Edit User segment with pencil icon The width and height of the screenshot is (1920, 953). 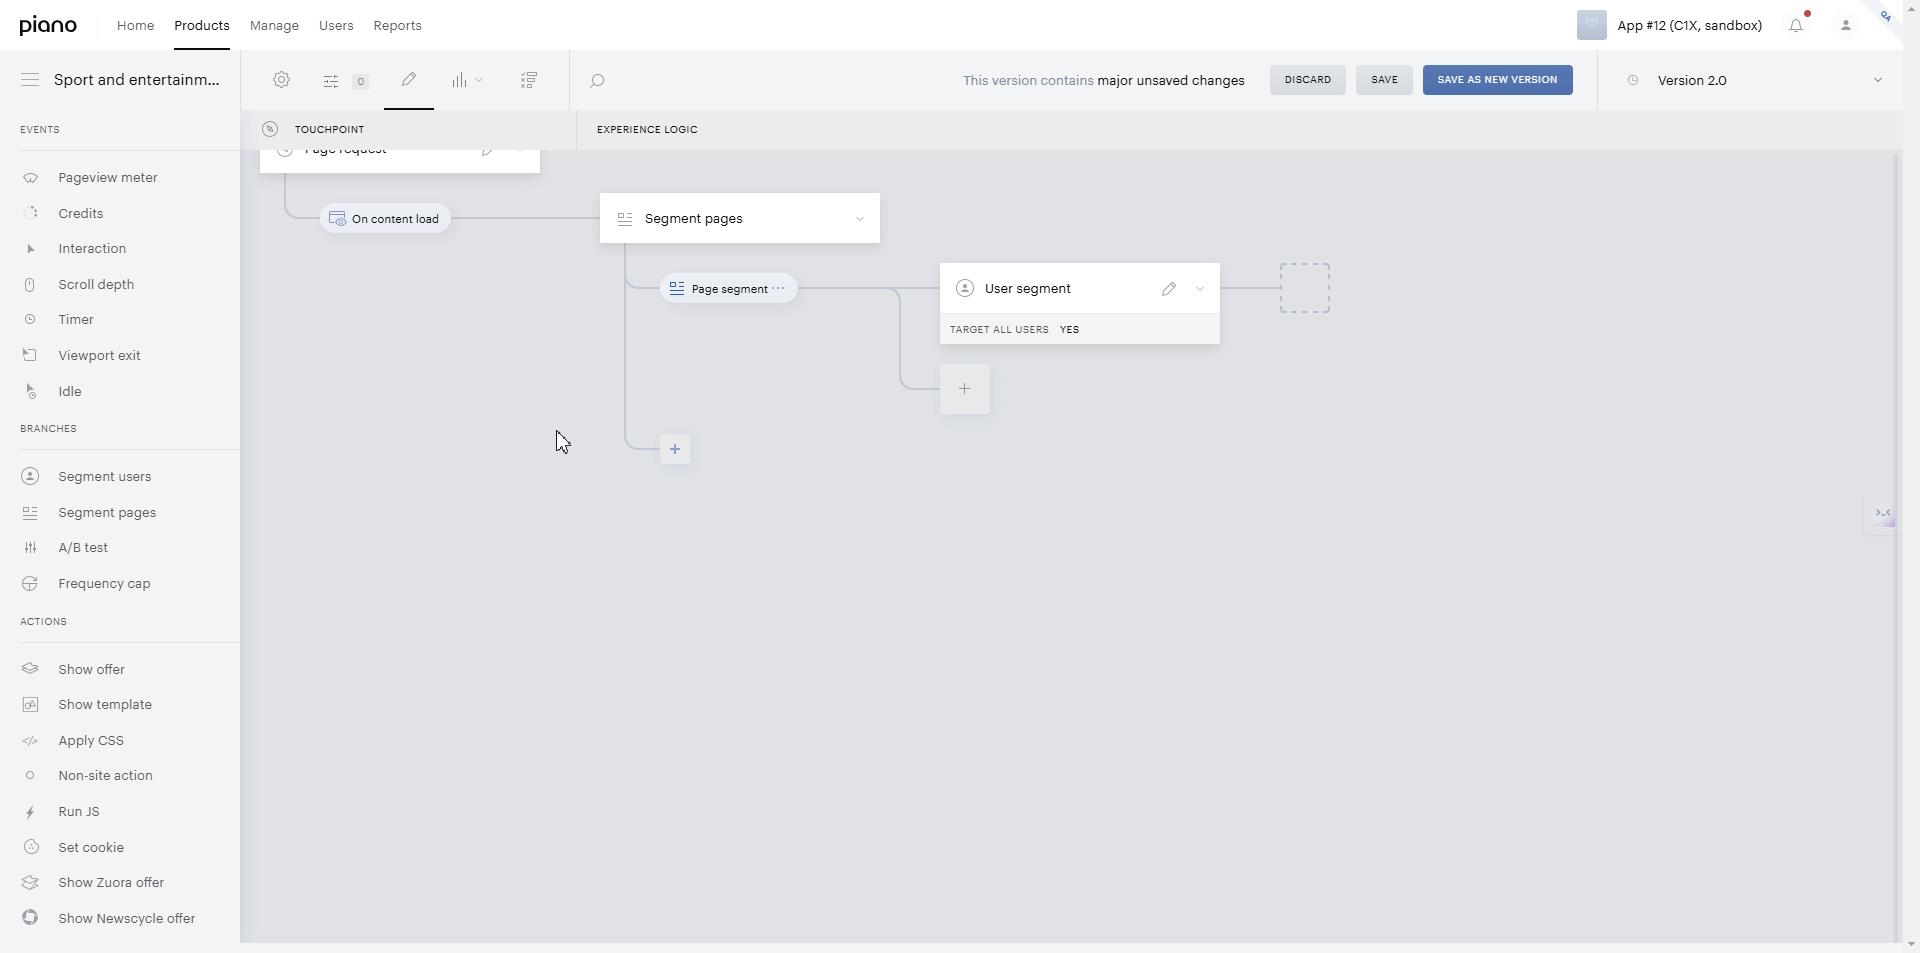coord(1169,289)
